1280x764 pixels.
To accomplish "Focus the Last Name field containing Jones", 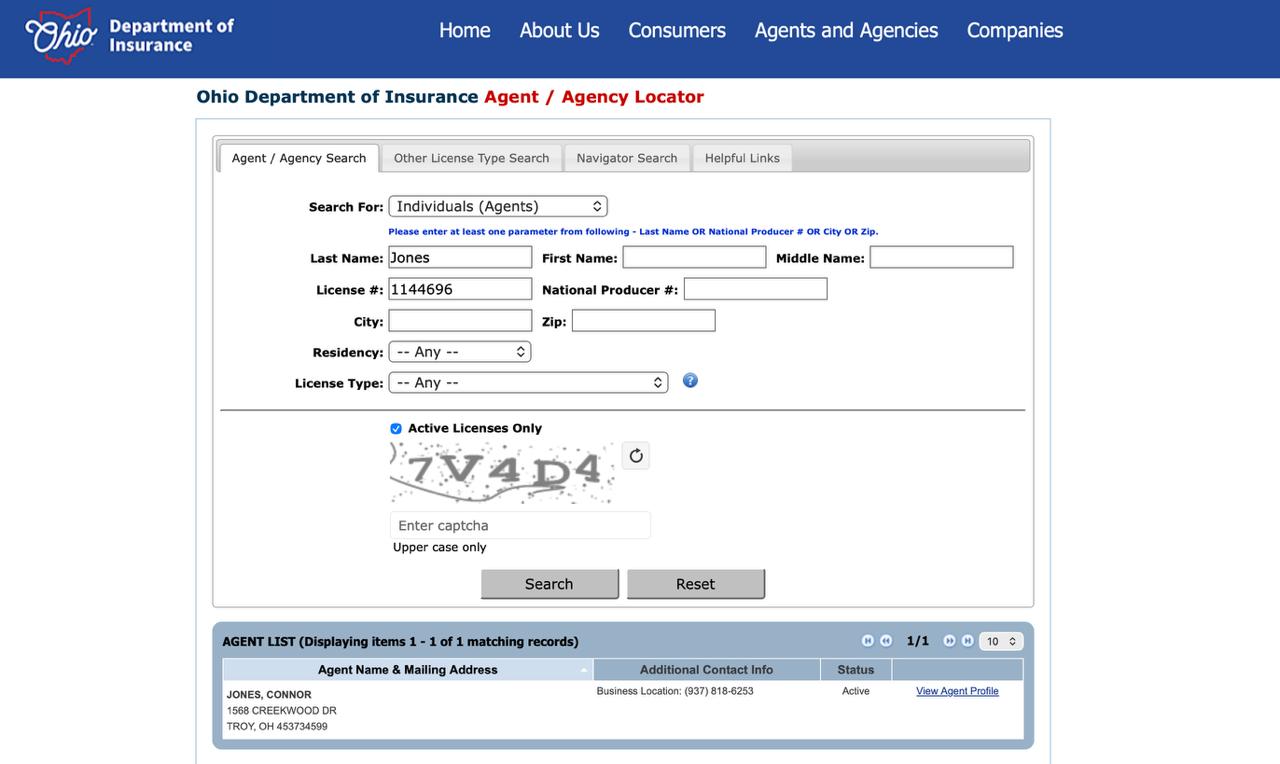I will pos(460,258).
